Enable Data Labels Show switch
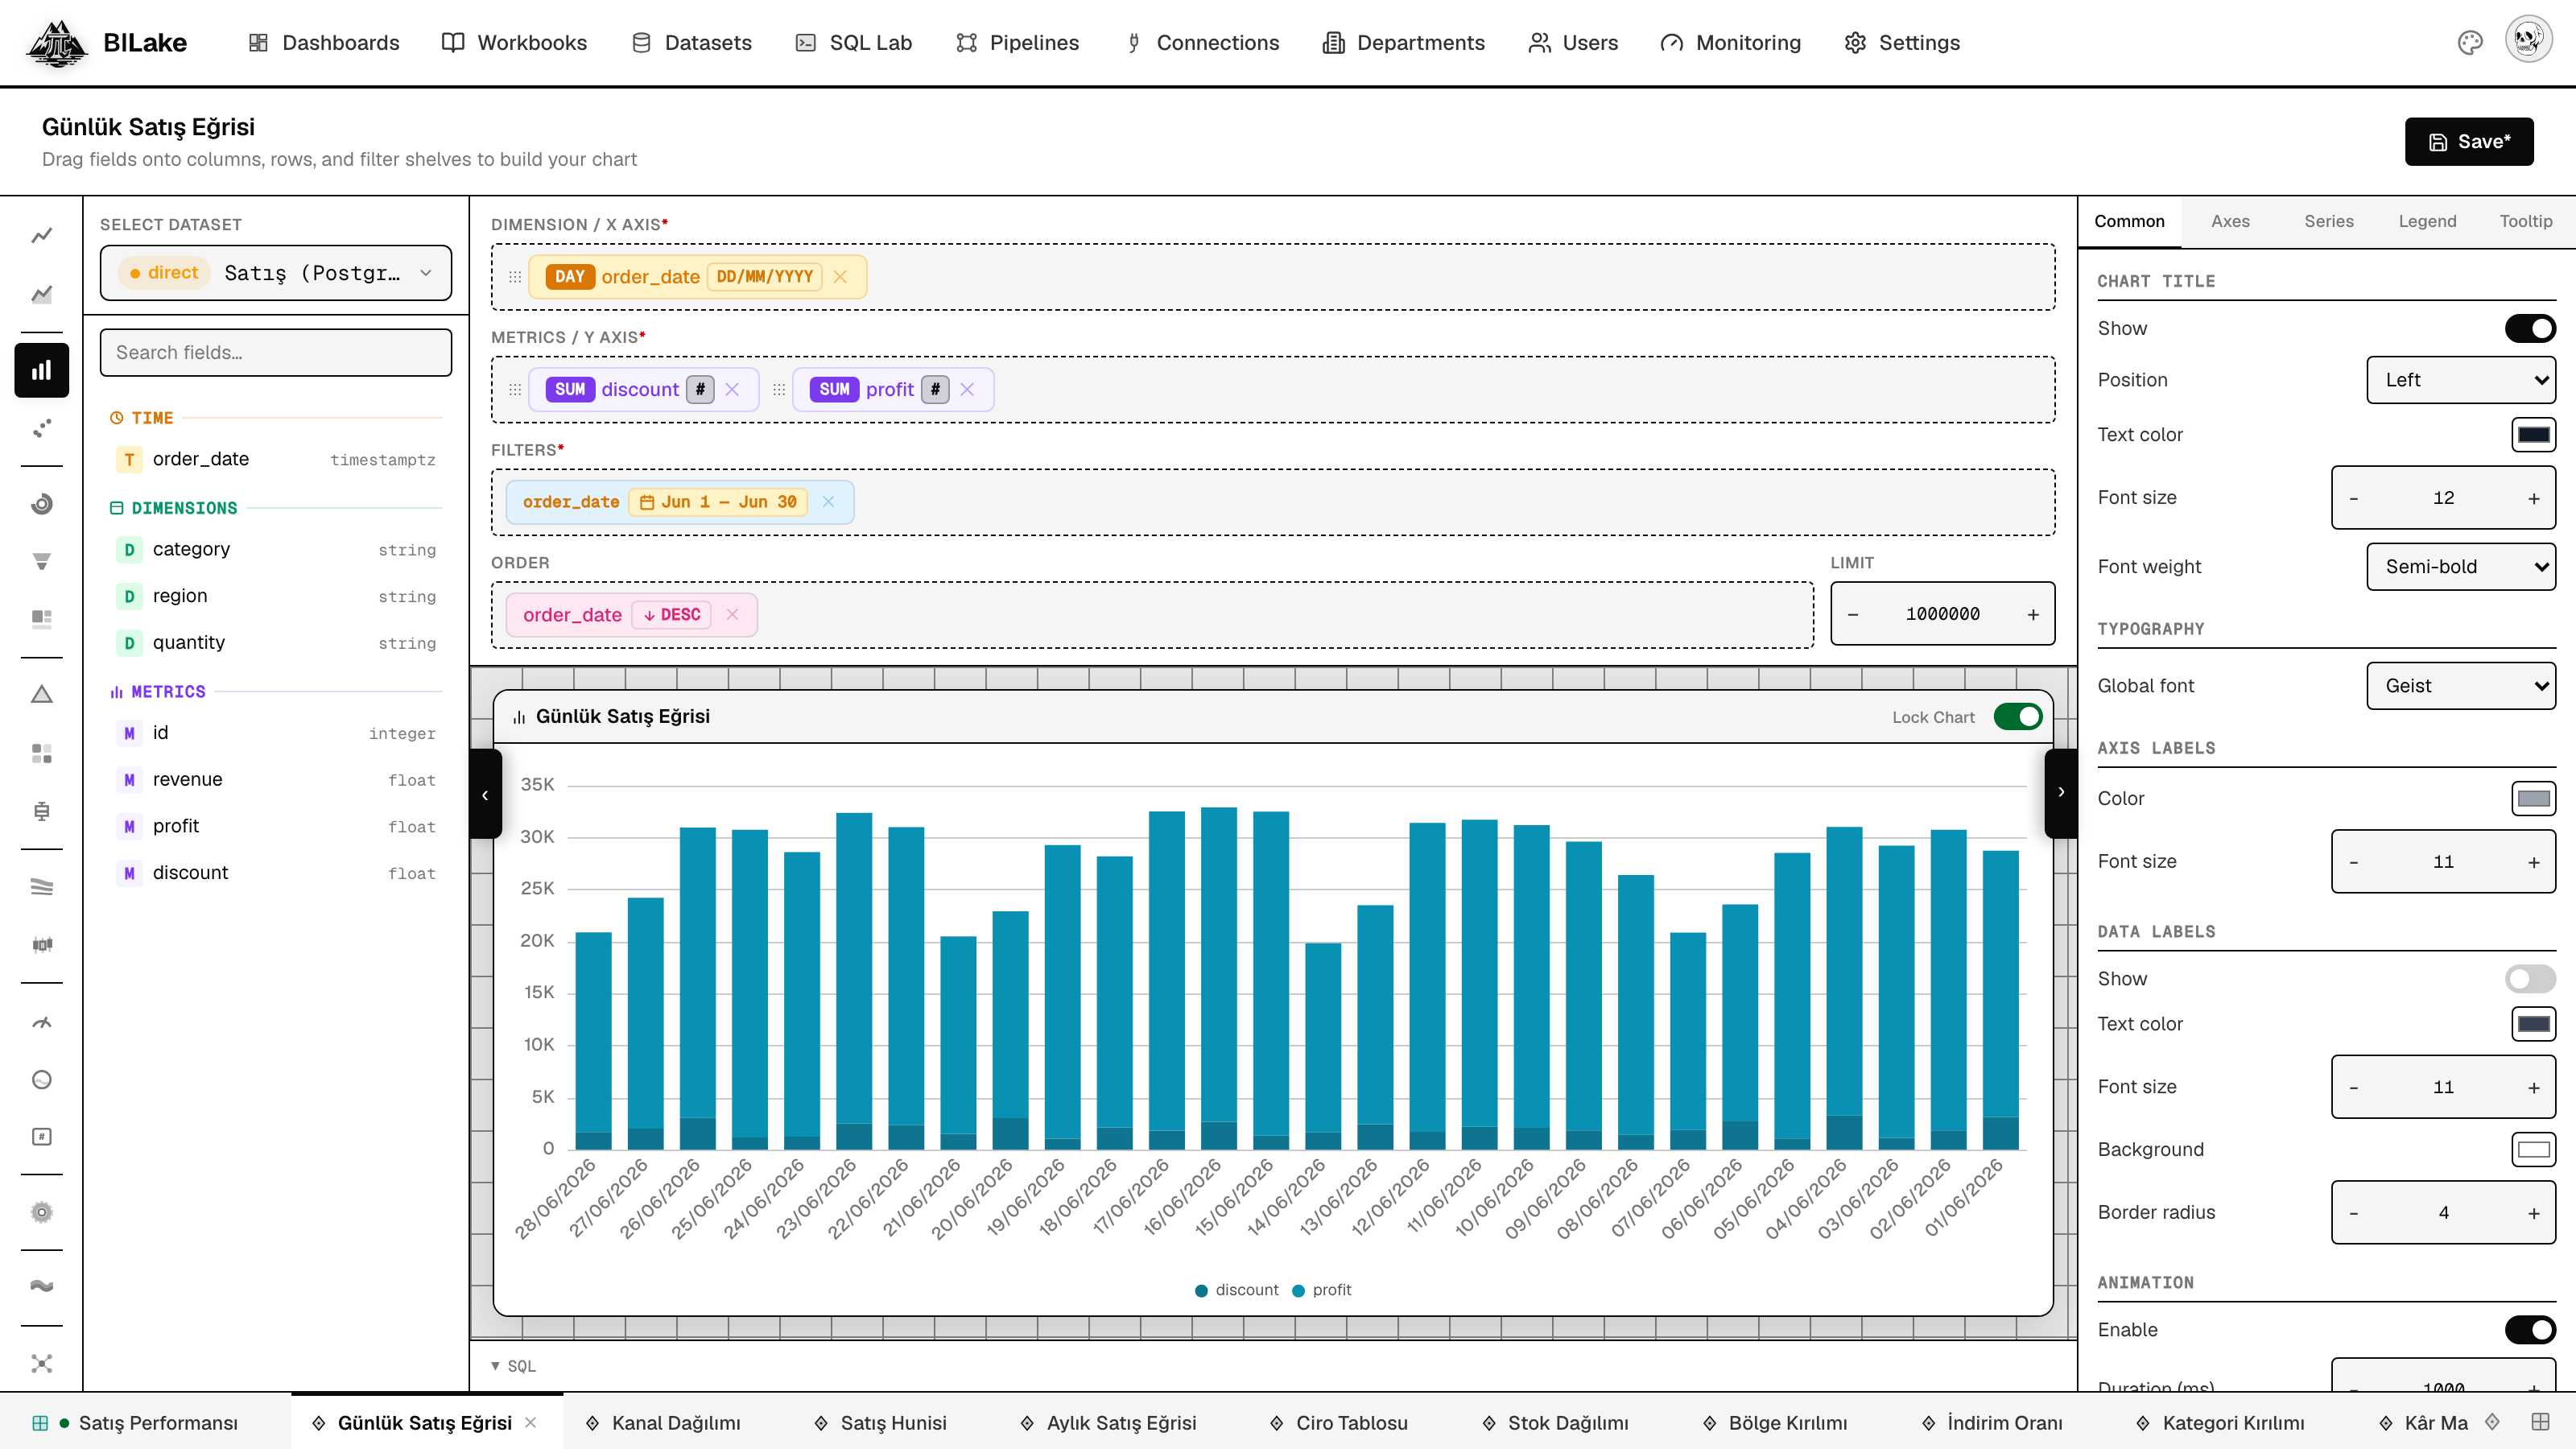 [x=2530, y=979]
